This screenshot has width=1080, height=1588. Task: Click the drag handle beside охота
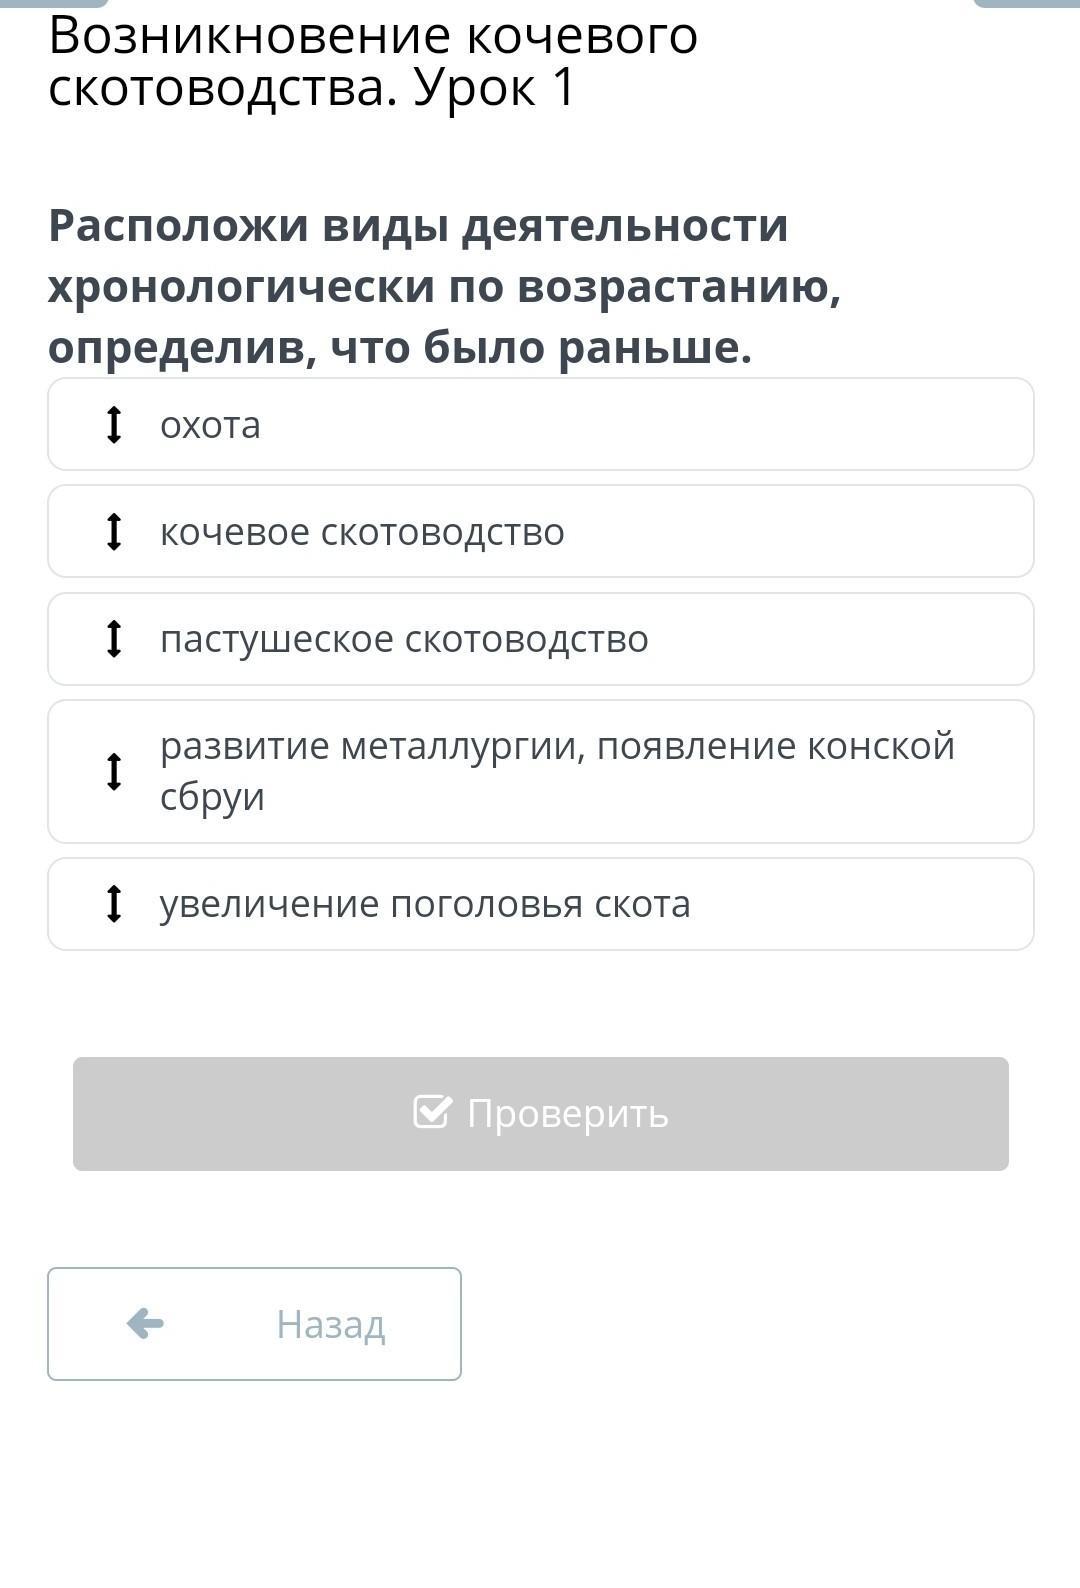point(114,425)
